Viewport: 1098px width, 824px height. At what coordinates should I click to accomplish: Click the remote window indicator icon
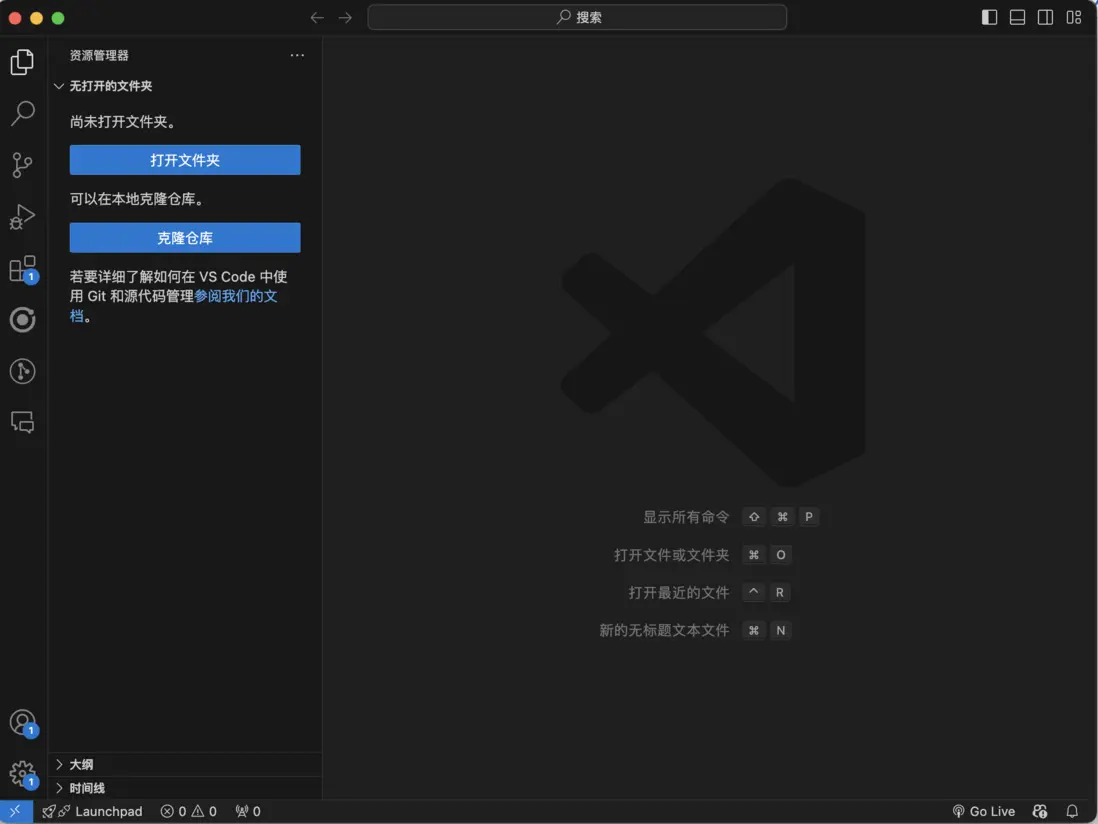[16, 811]
